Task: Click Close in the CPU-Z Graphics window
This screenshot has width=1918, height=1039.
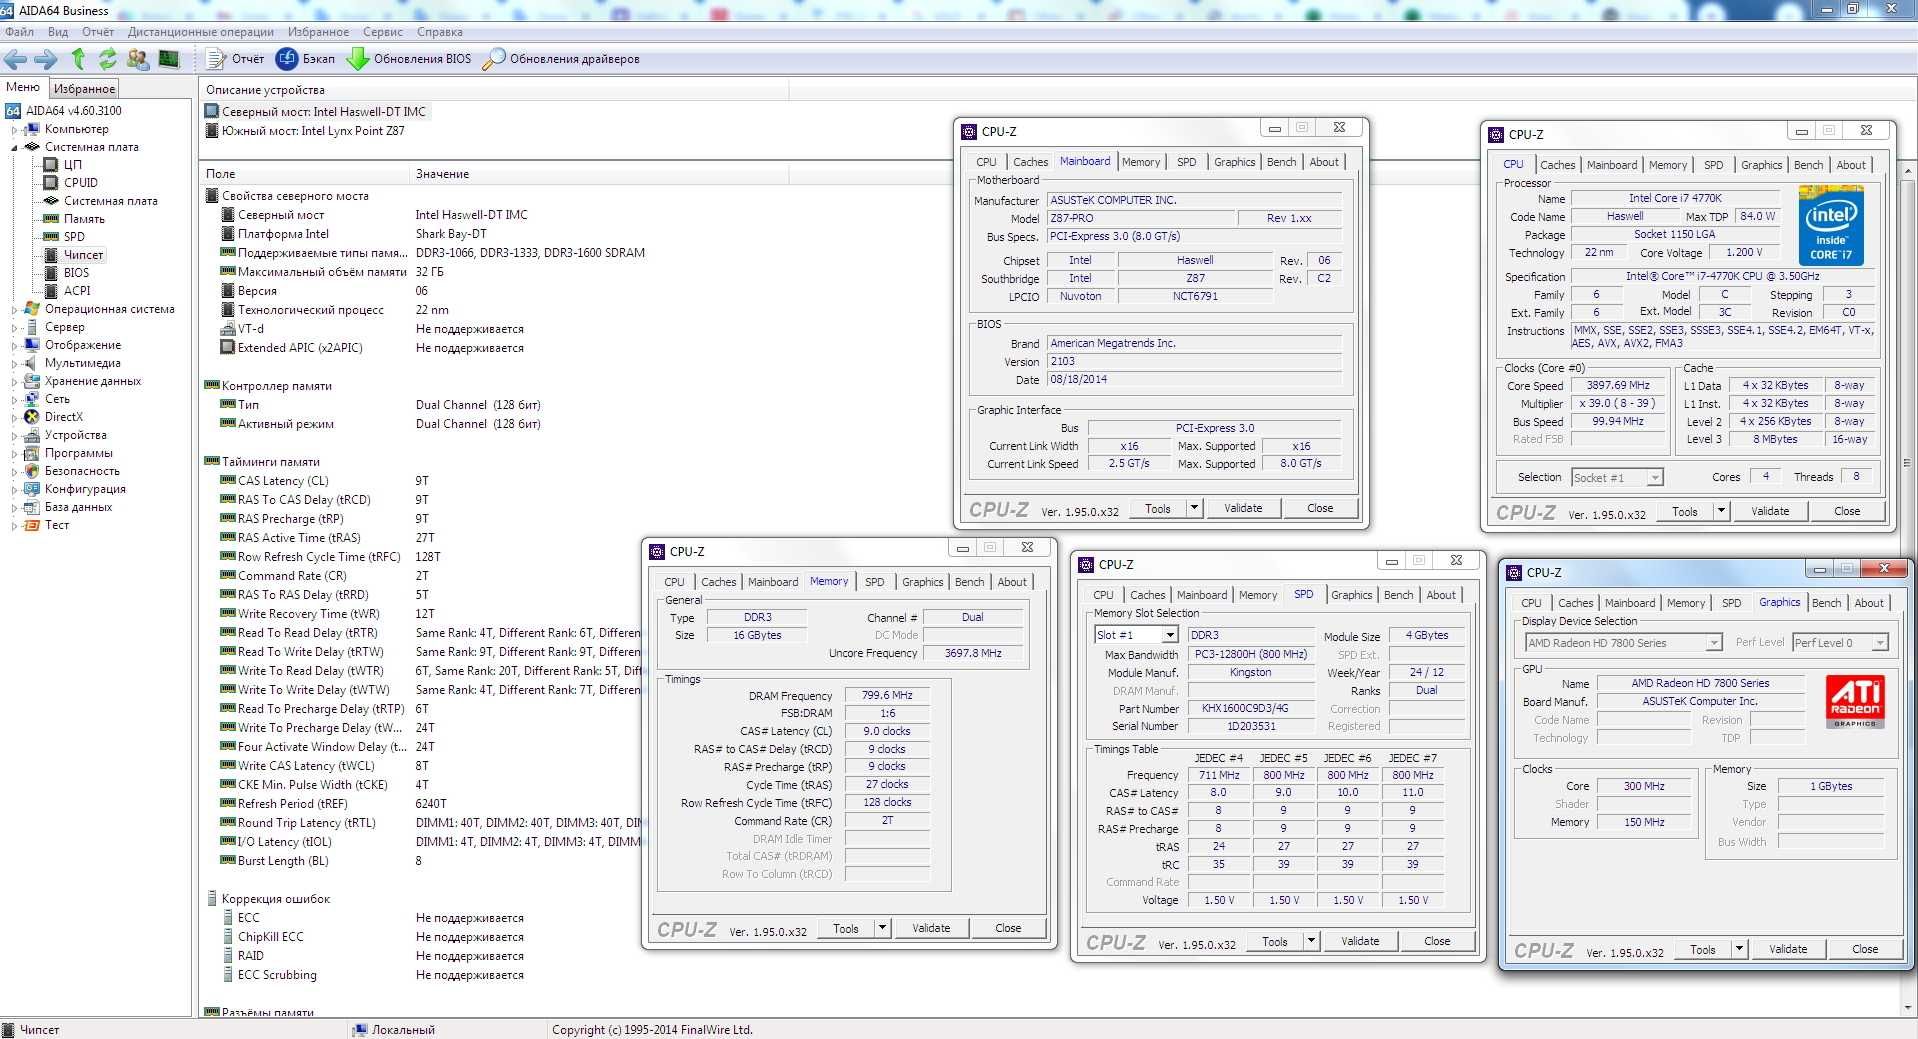Action: (x=1865, y=949)
